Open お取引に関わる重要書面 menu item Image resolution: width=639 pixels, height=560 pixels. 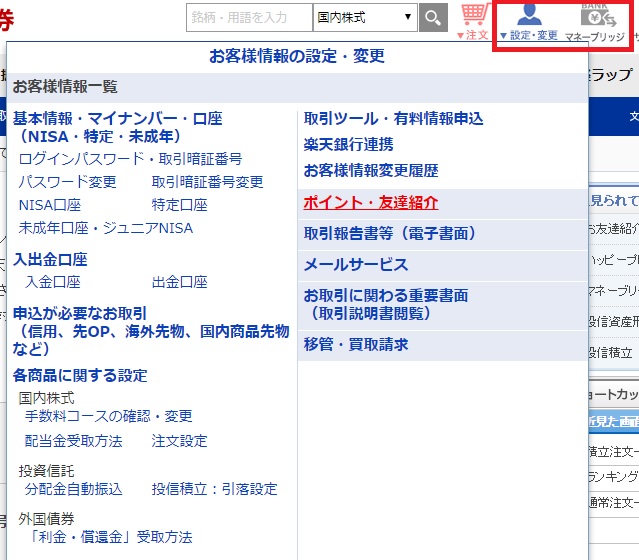tap(443, 305)
